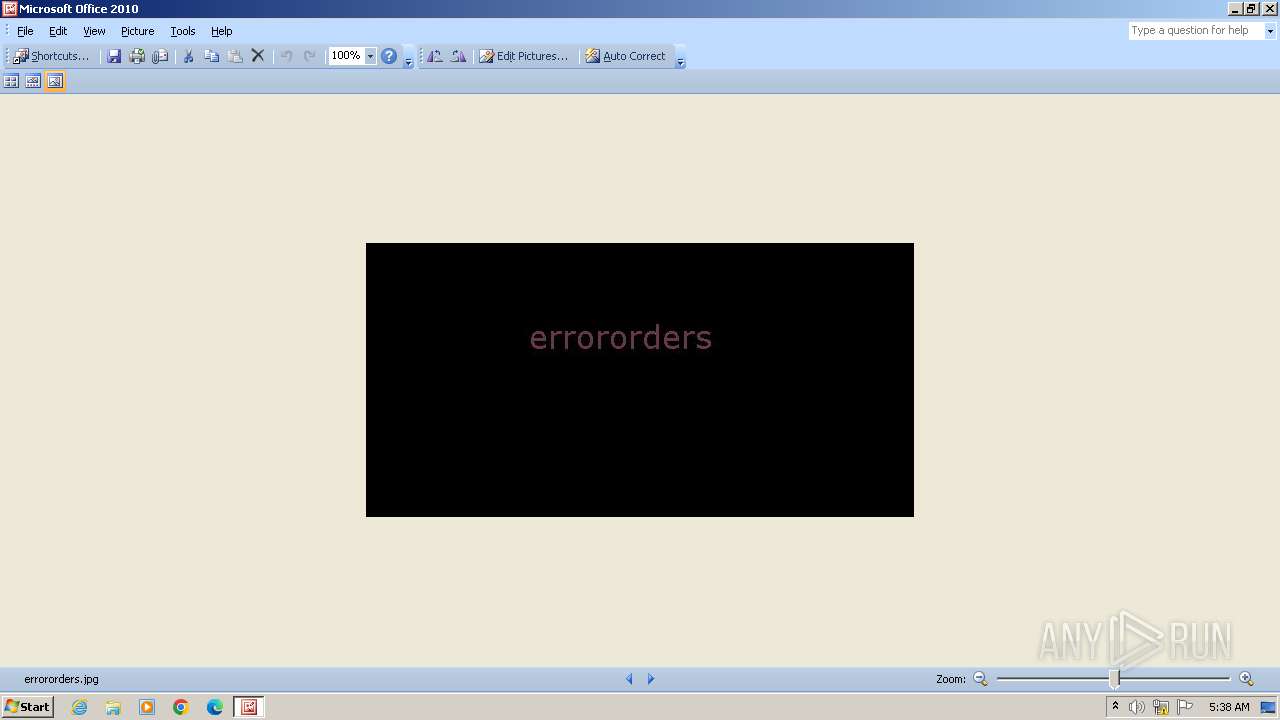Viewport: 1280px width, 720px height.
Task: Click the 5:38 AM clock
Action: (x=1229, y=707)
